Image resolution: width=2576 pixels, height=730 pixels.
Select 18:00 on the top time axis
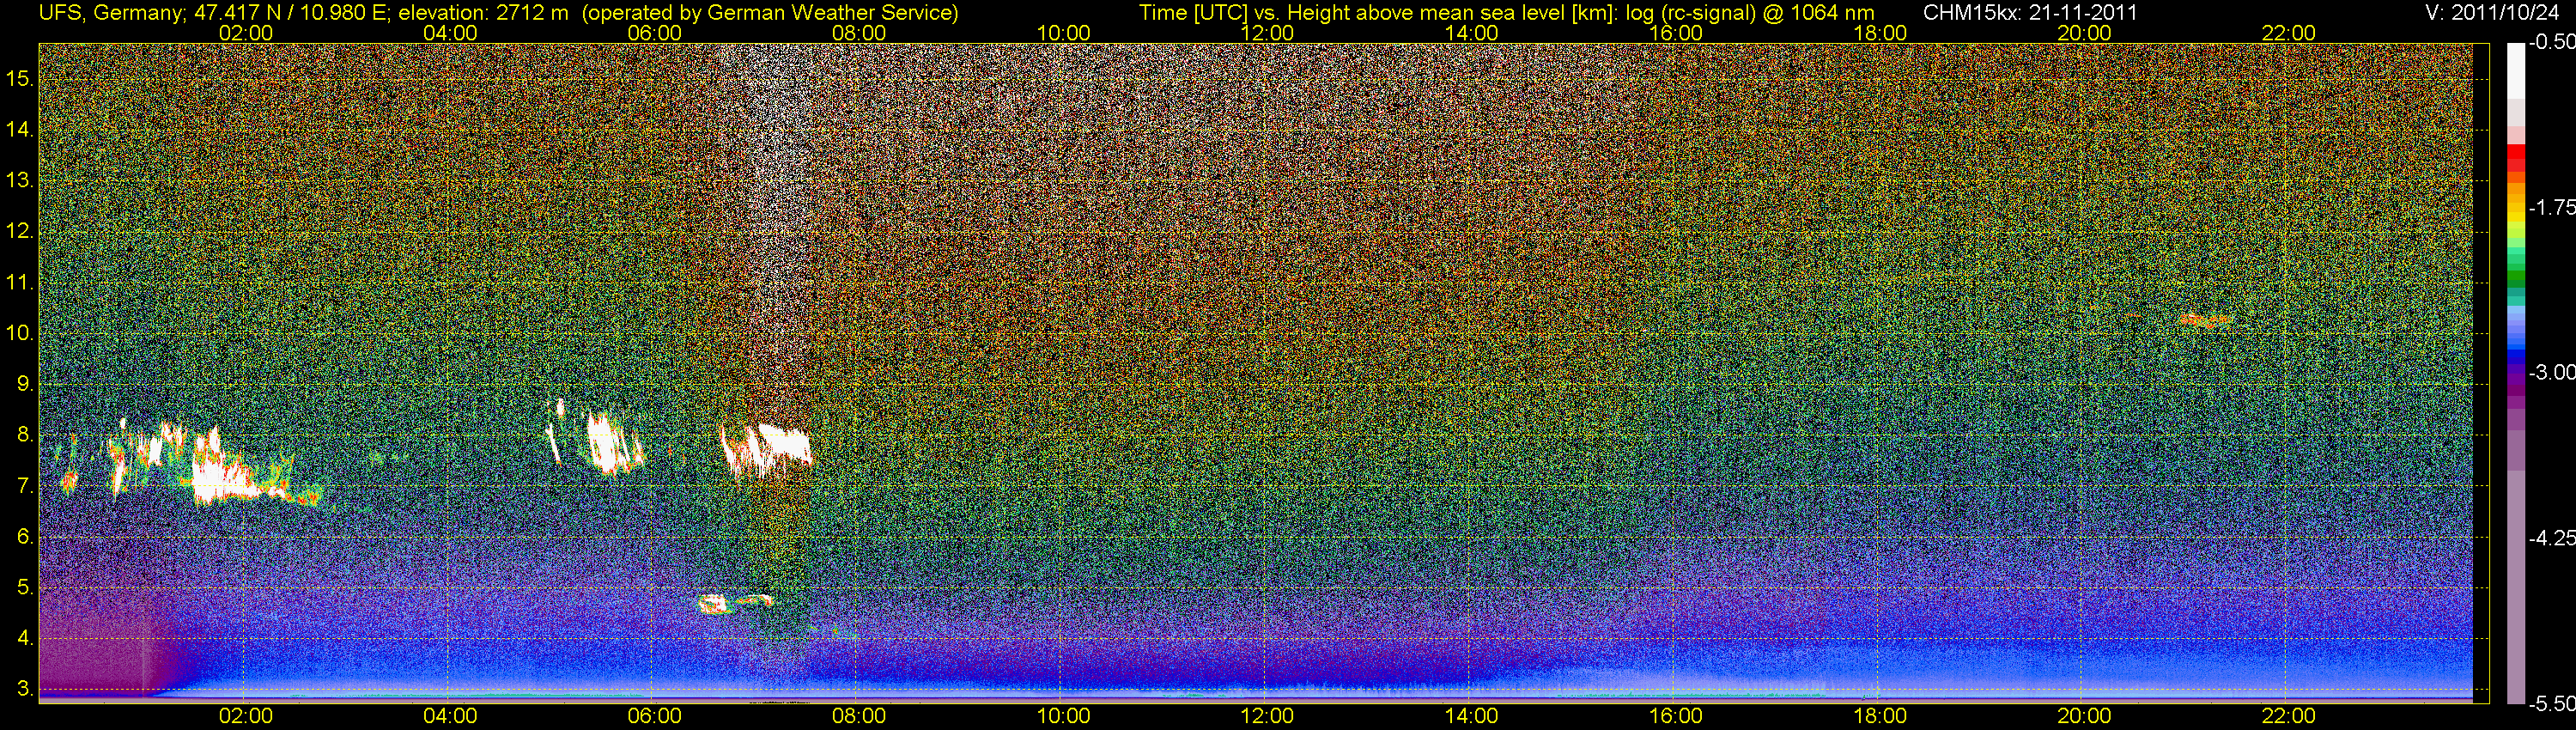coord(1880,33)
